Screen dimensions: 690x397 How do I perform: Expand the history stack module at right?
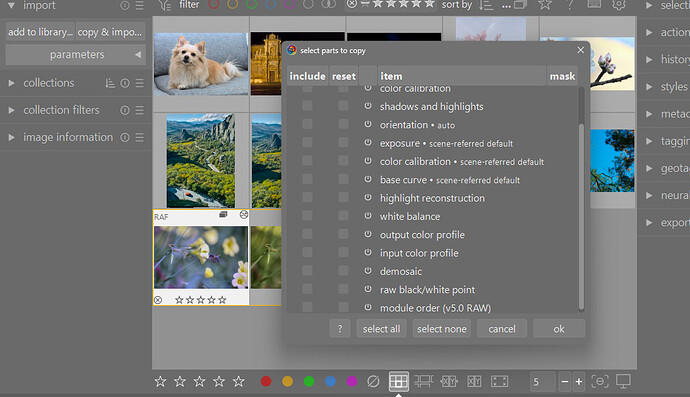coord(649,59)
